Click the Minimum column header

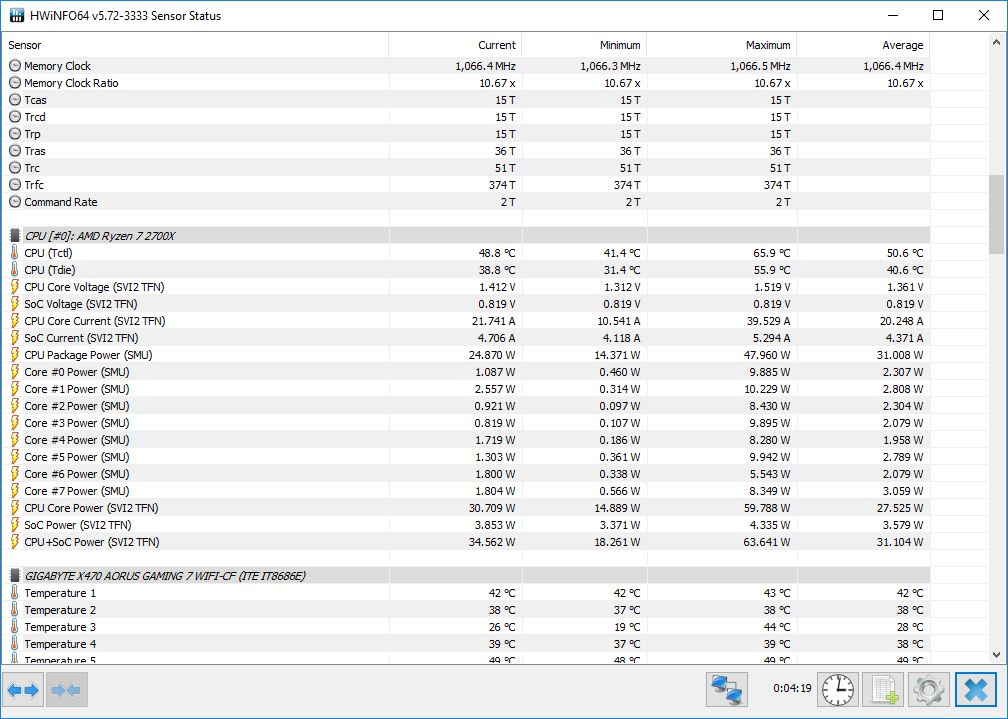[x=584, y=45]
